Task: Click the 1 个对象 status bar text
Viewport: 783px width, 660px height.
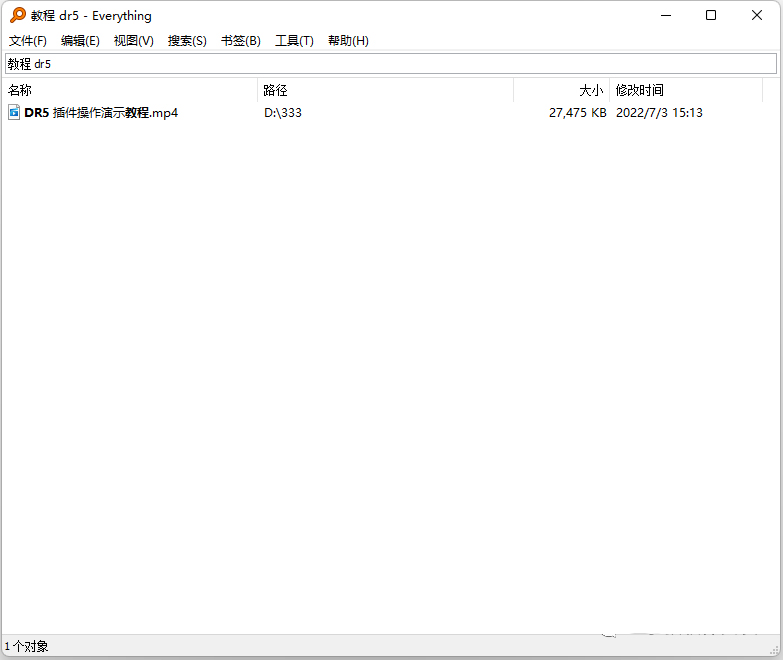Action: [x=27, y=647]
